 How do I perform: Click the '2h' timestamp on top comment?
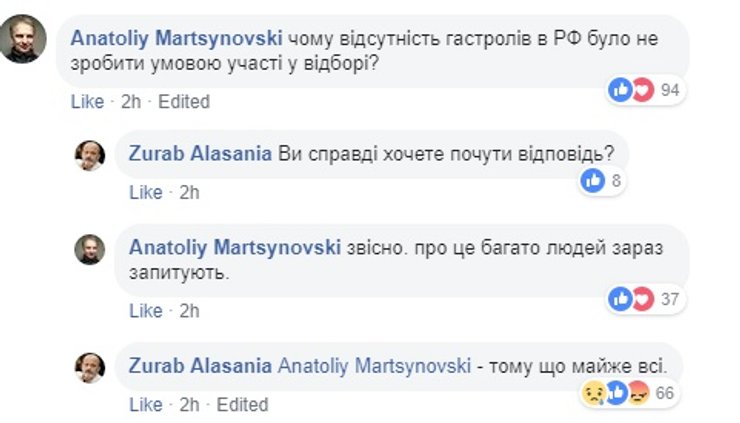pos(132,101)
